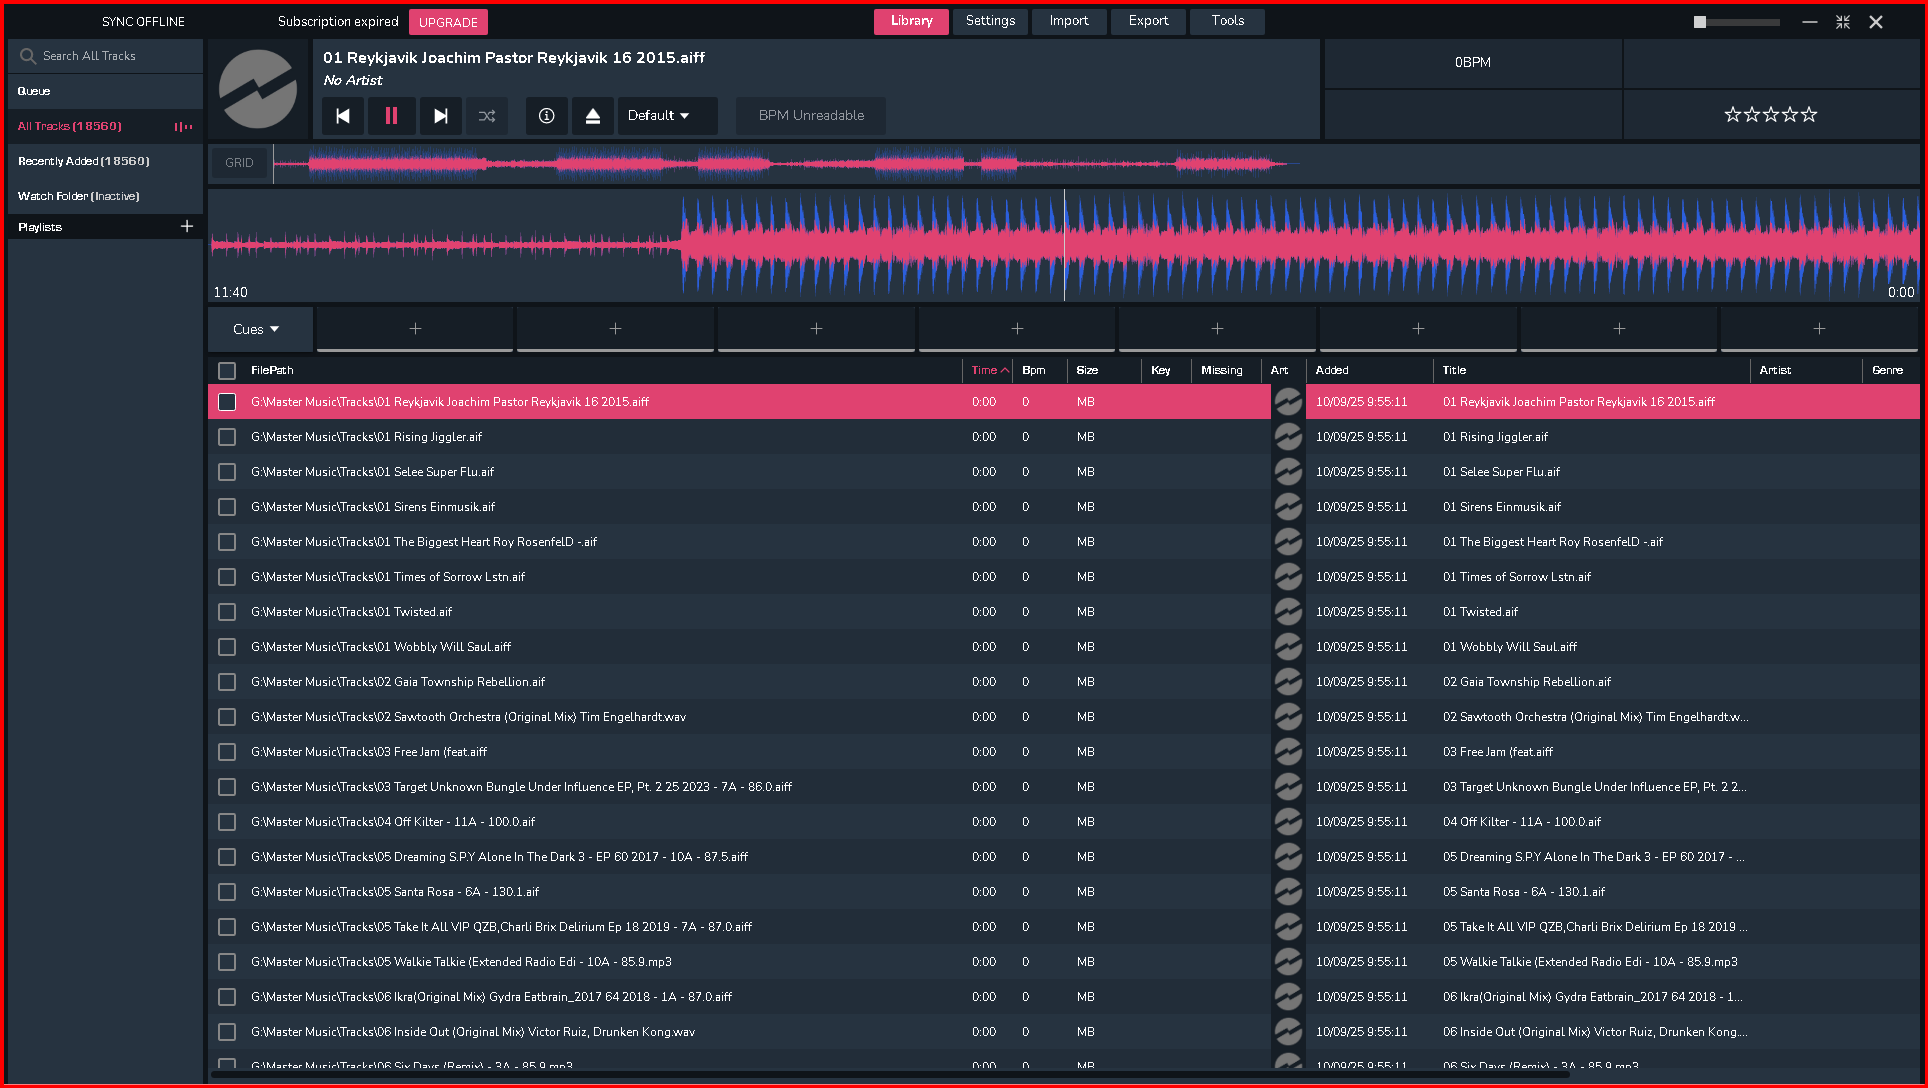
Task: Click the UPGRADE button
Action: 448,22
